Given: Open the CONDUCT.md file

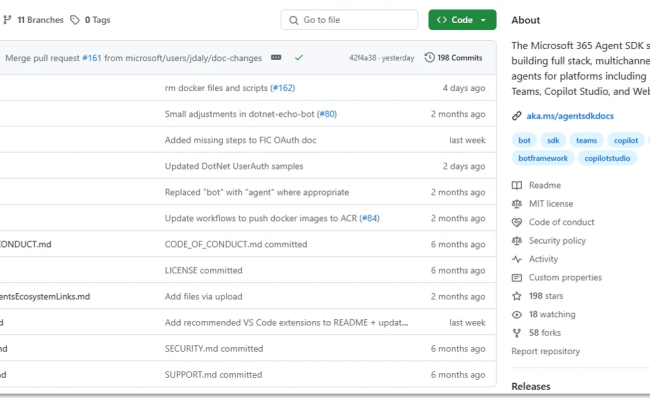Looking at the screenshot, I should click(x=25, y=245).
